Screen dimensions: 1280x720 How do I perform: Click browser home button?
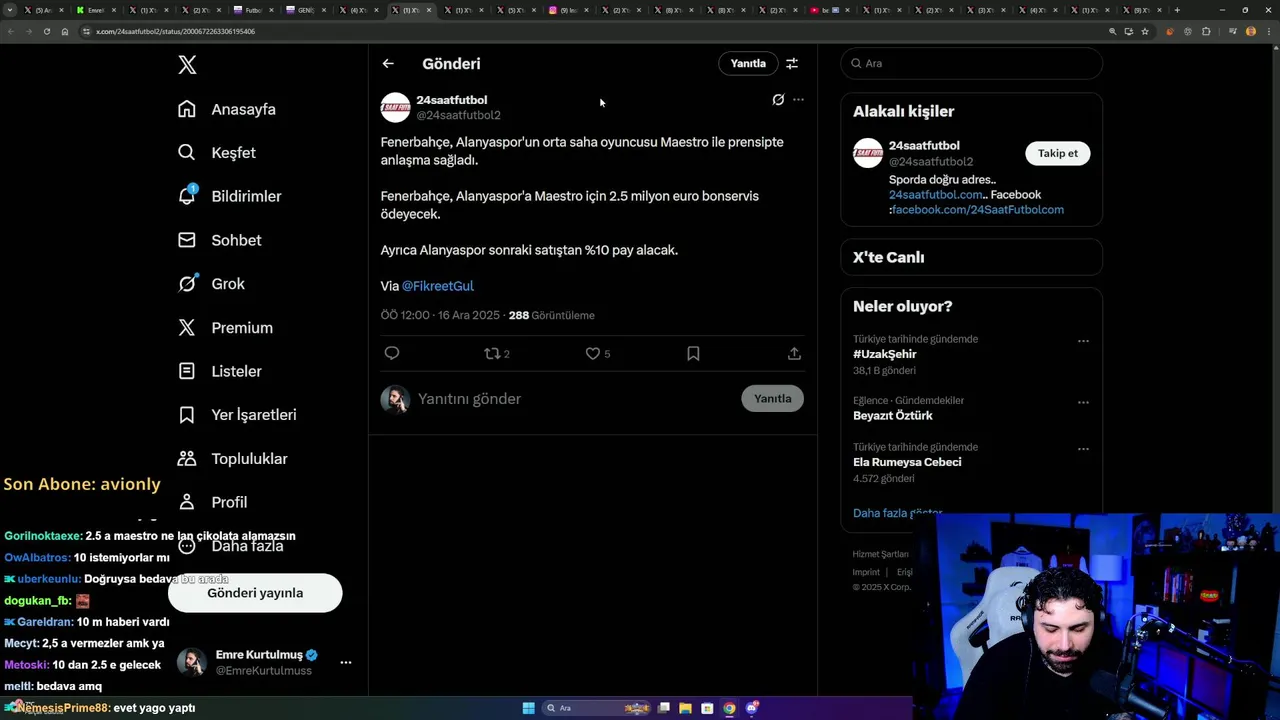click(65, 31)
